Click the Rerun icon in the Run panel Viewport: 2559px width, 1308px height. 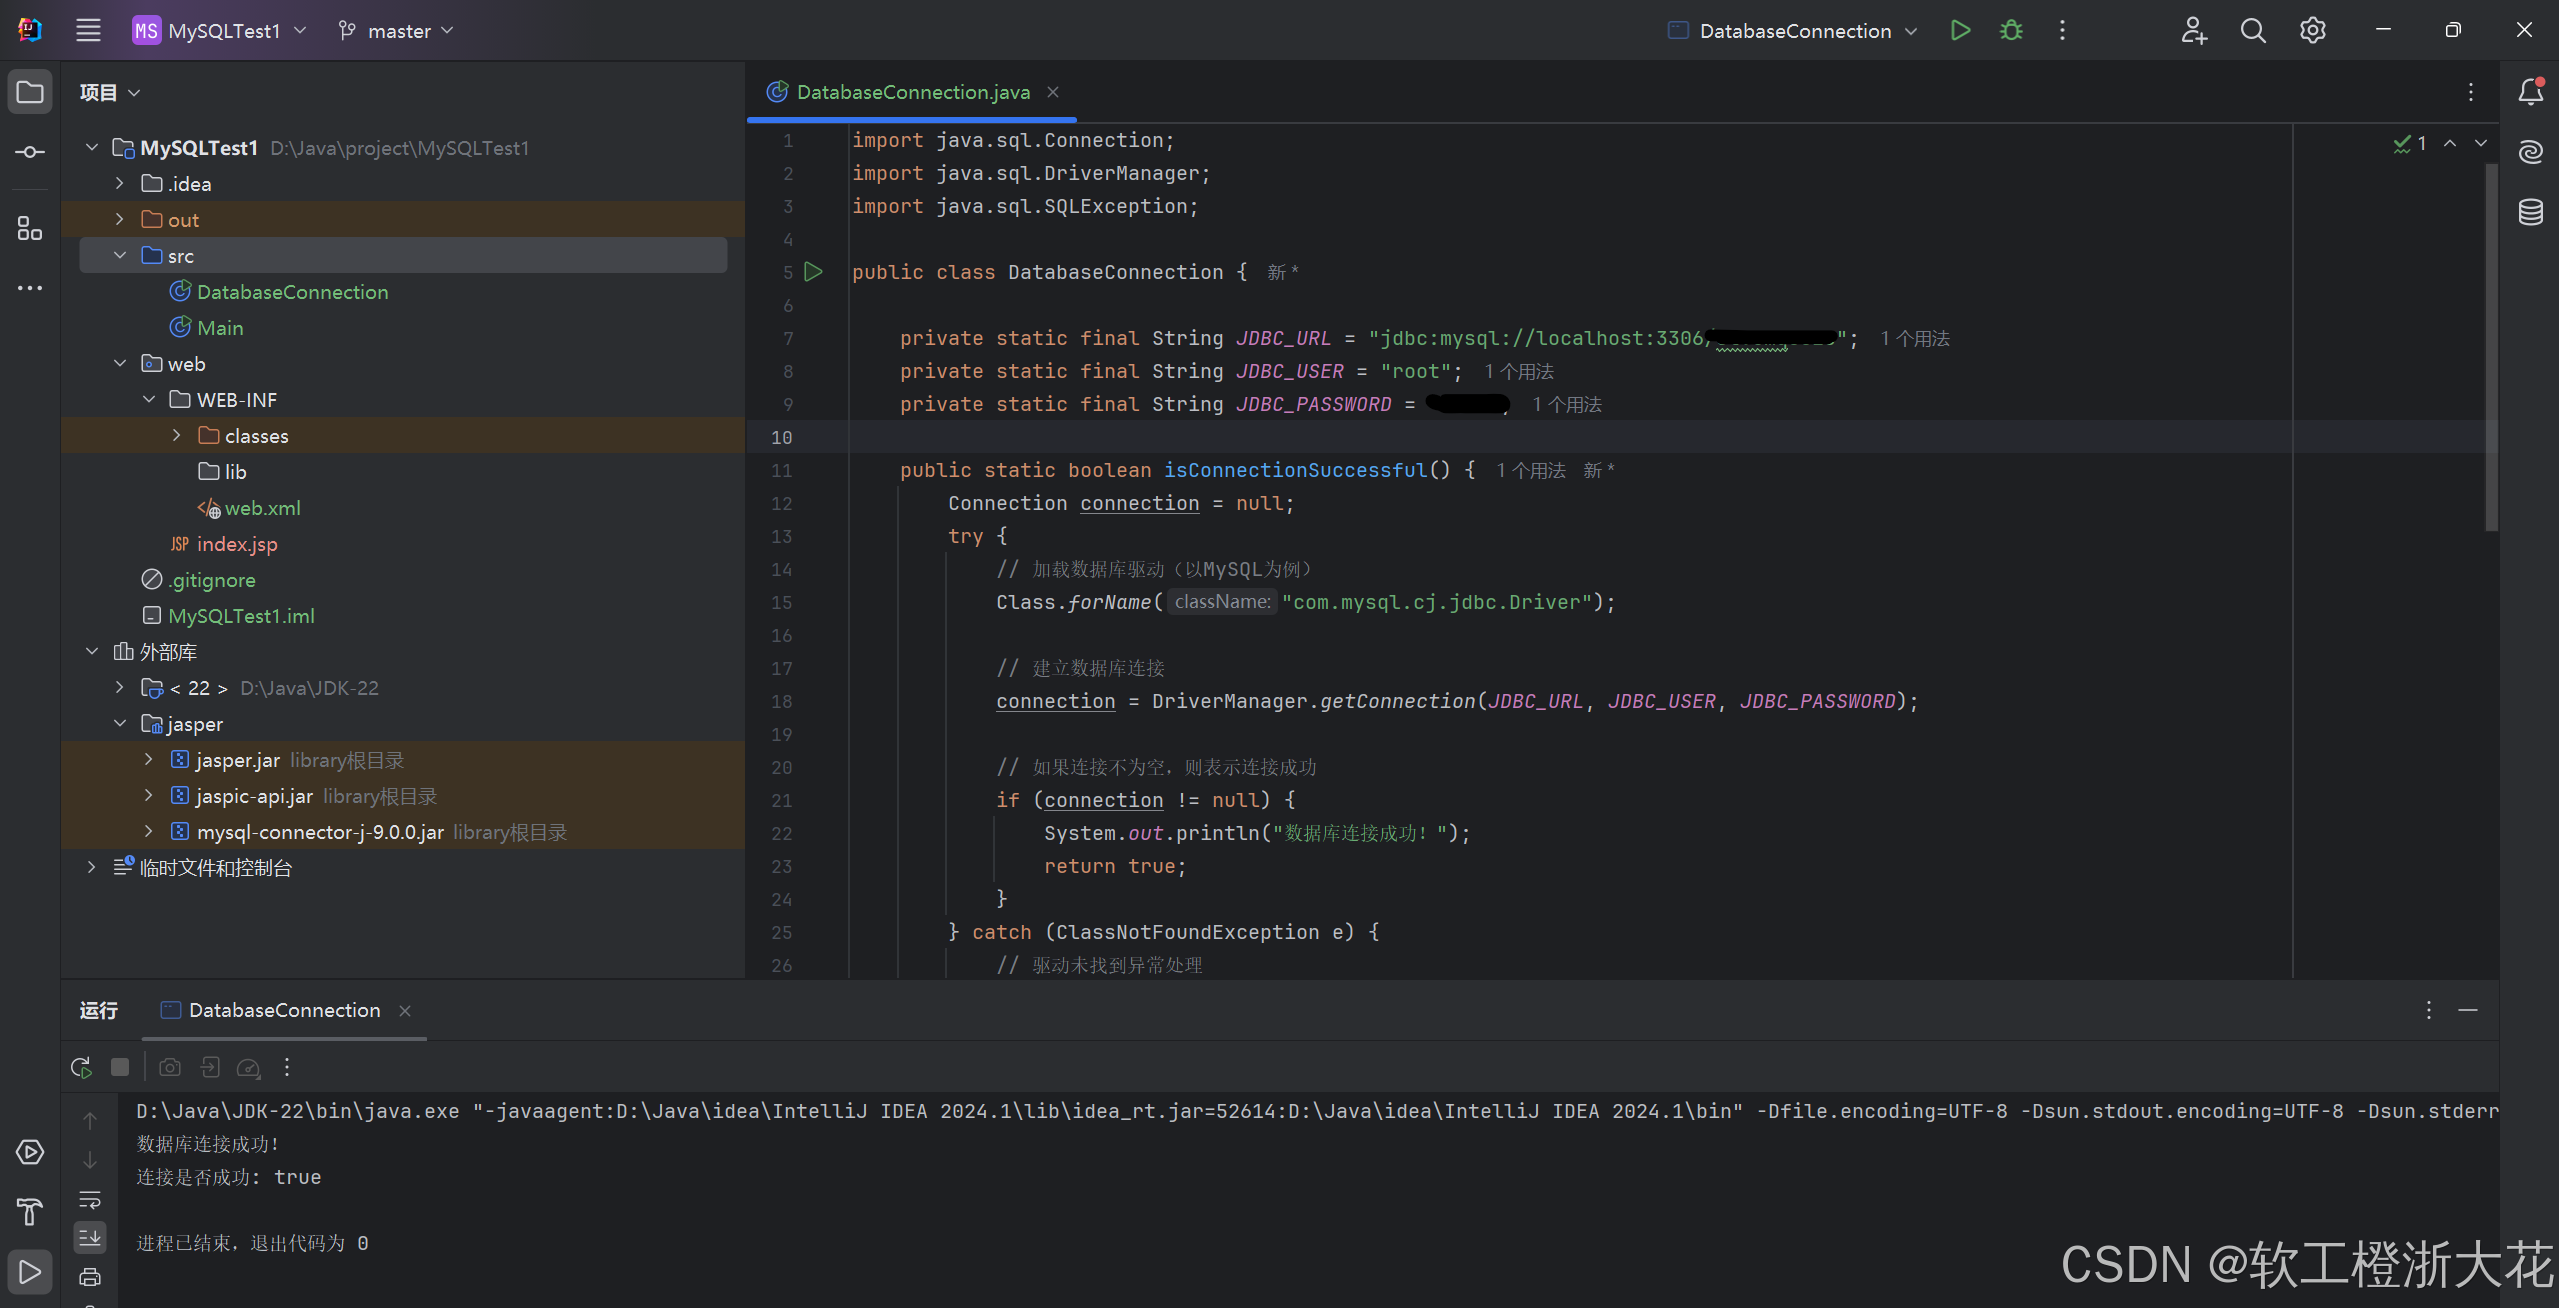81,1067
